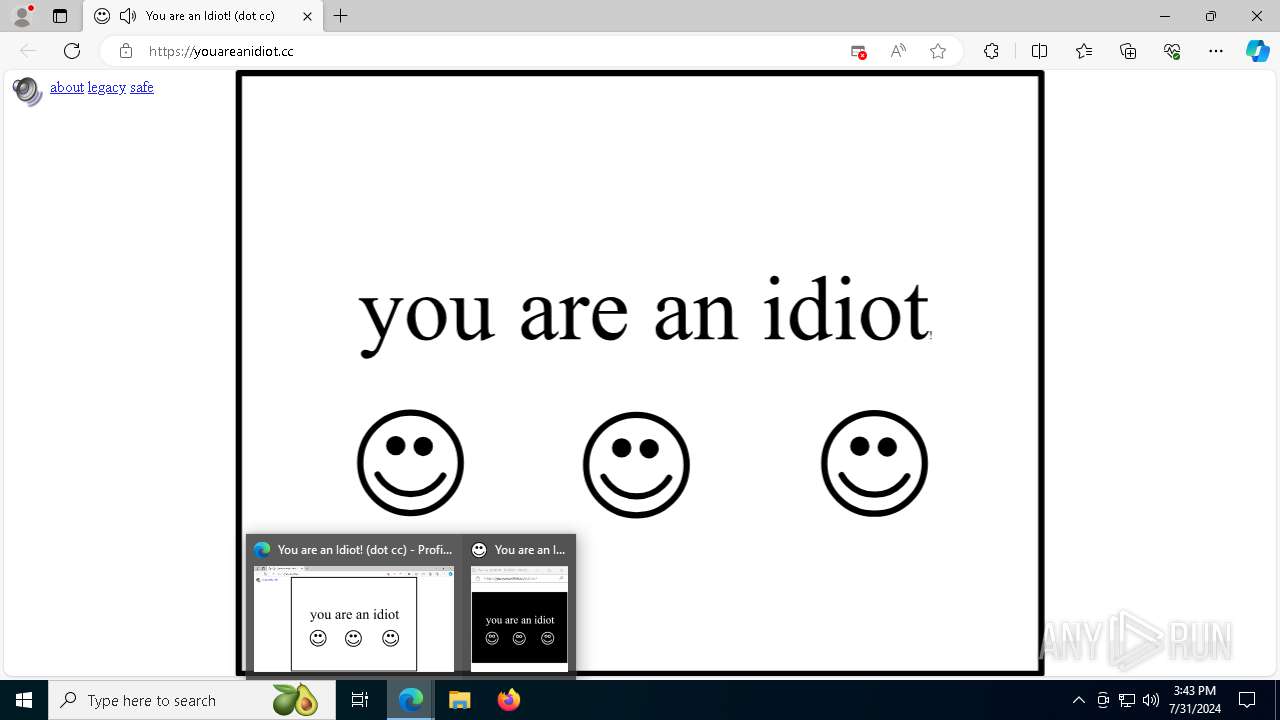The width and height of the screenshot is (1280, 720).
Task: Open the volume control in the system tray
Action: 1150,700
